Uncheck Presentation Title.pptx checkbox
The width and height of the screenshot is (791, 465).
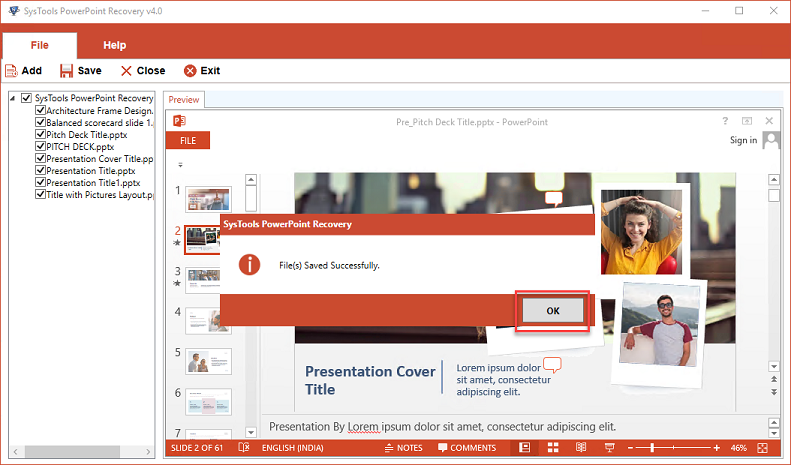[x=40, y=170]
